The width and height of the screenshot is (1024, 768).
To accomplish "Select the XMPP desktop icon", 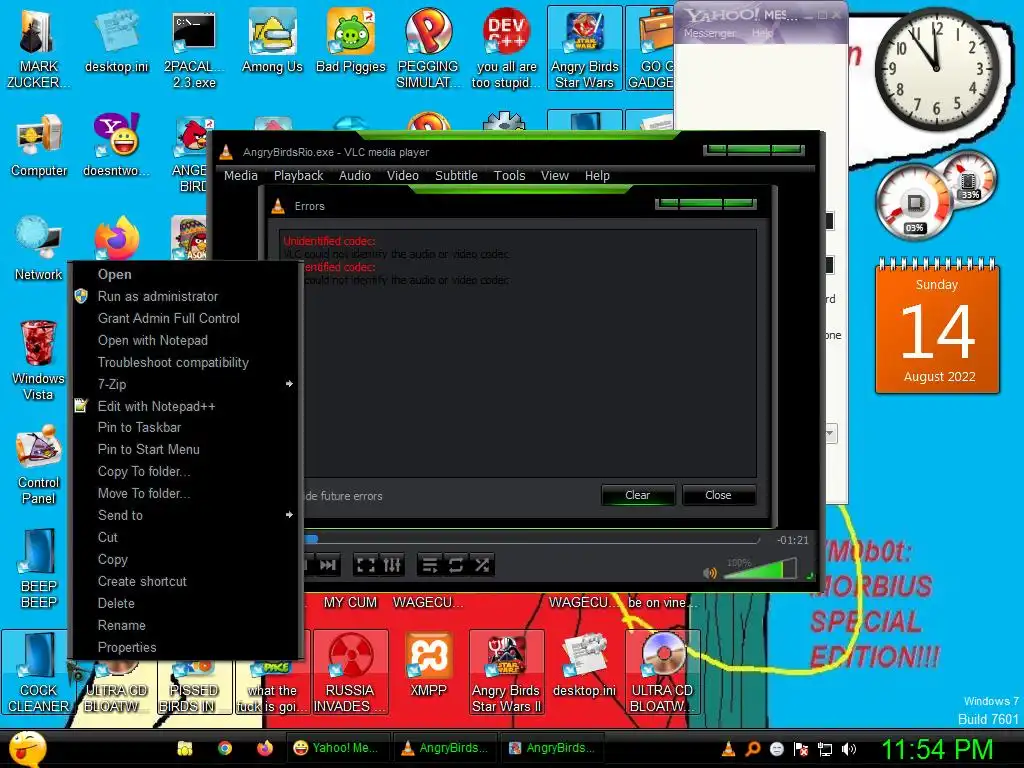I will point(428,666).
